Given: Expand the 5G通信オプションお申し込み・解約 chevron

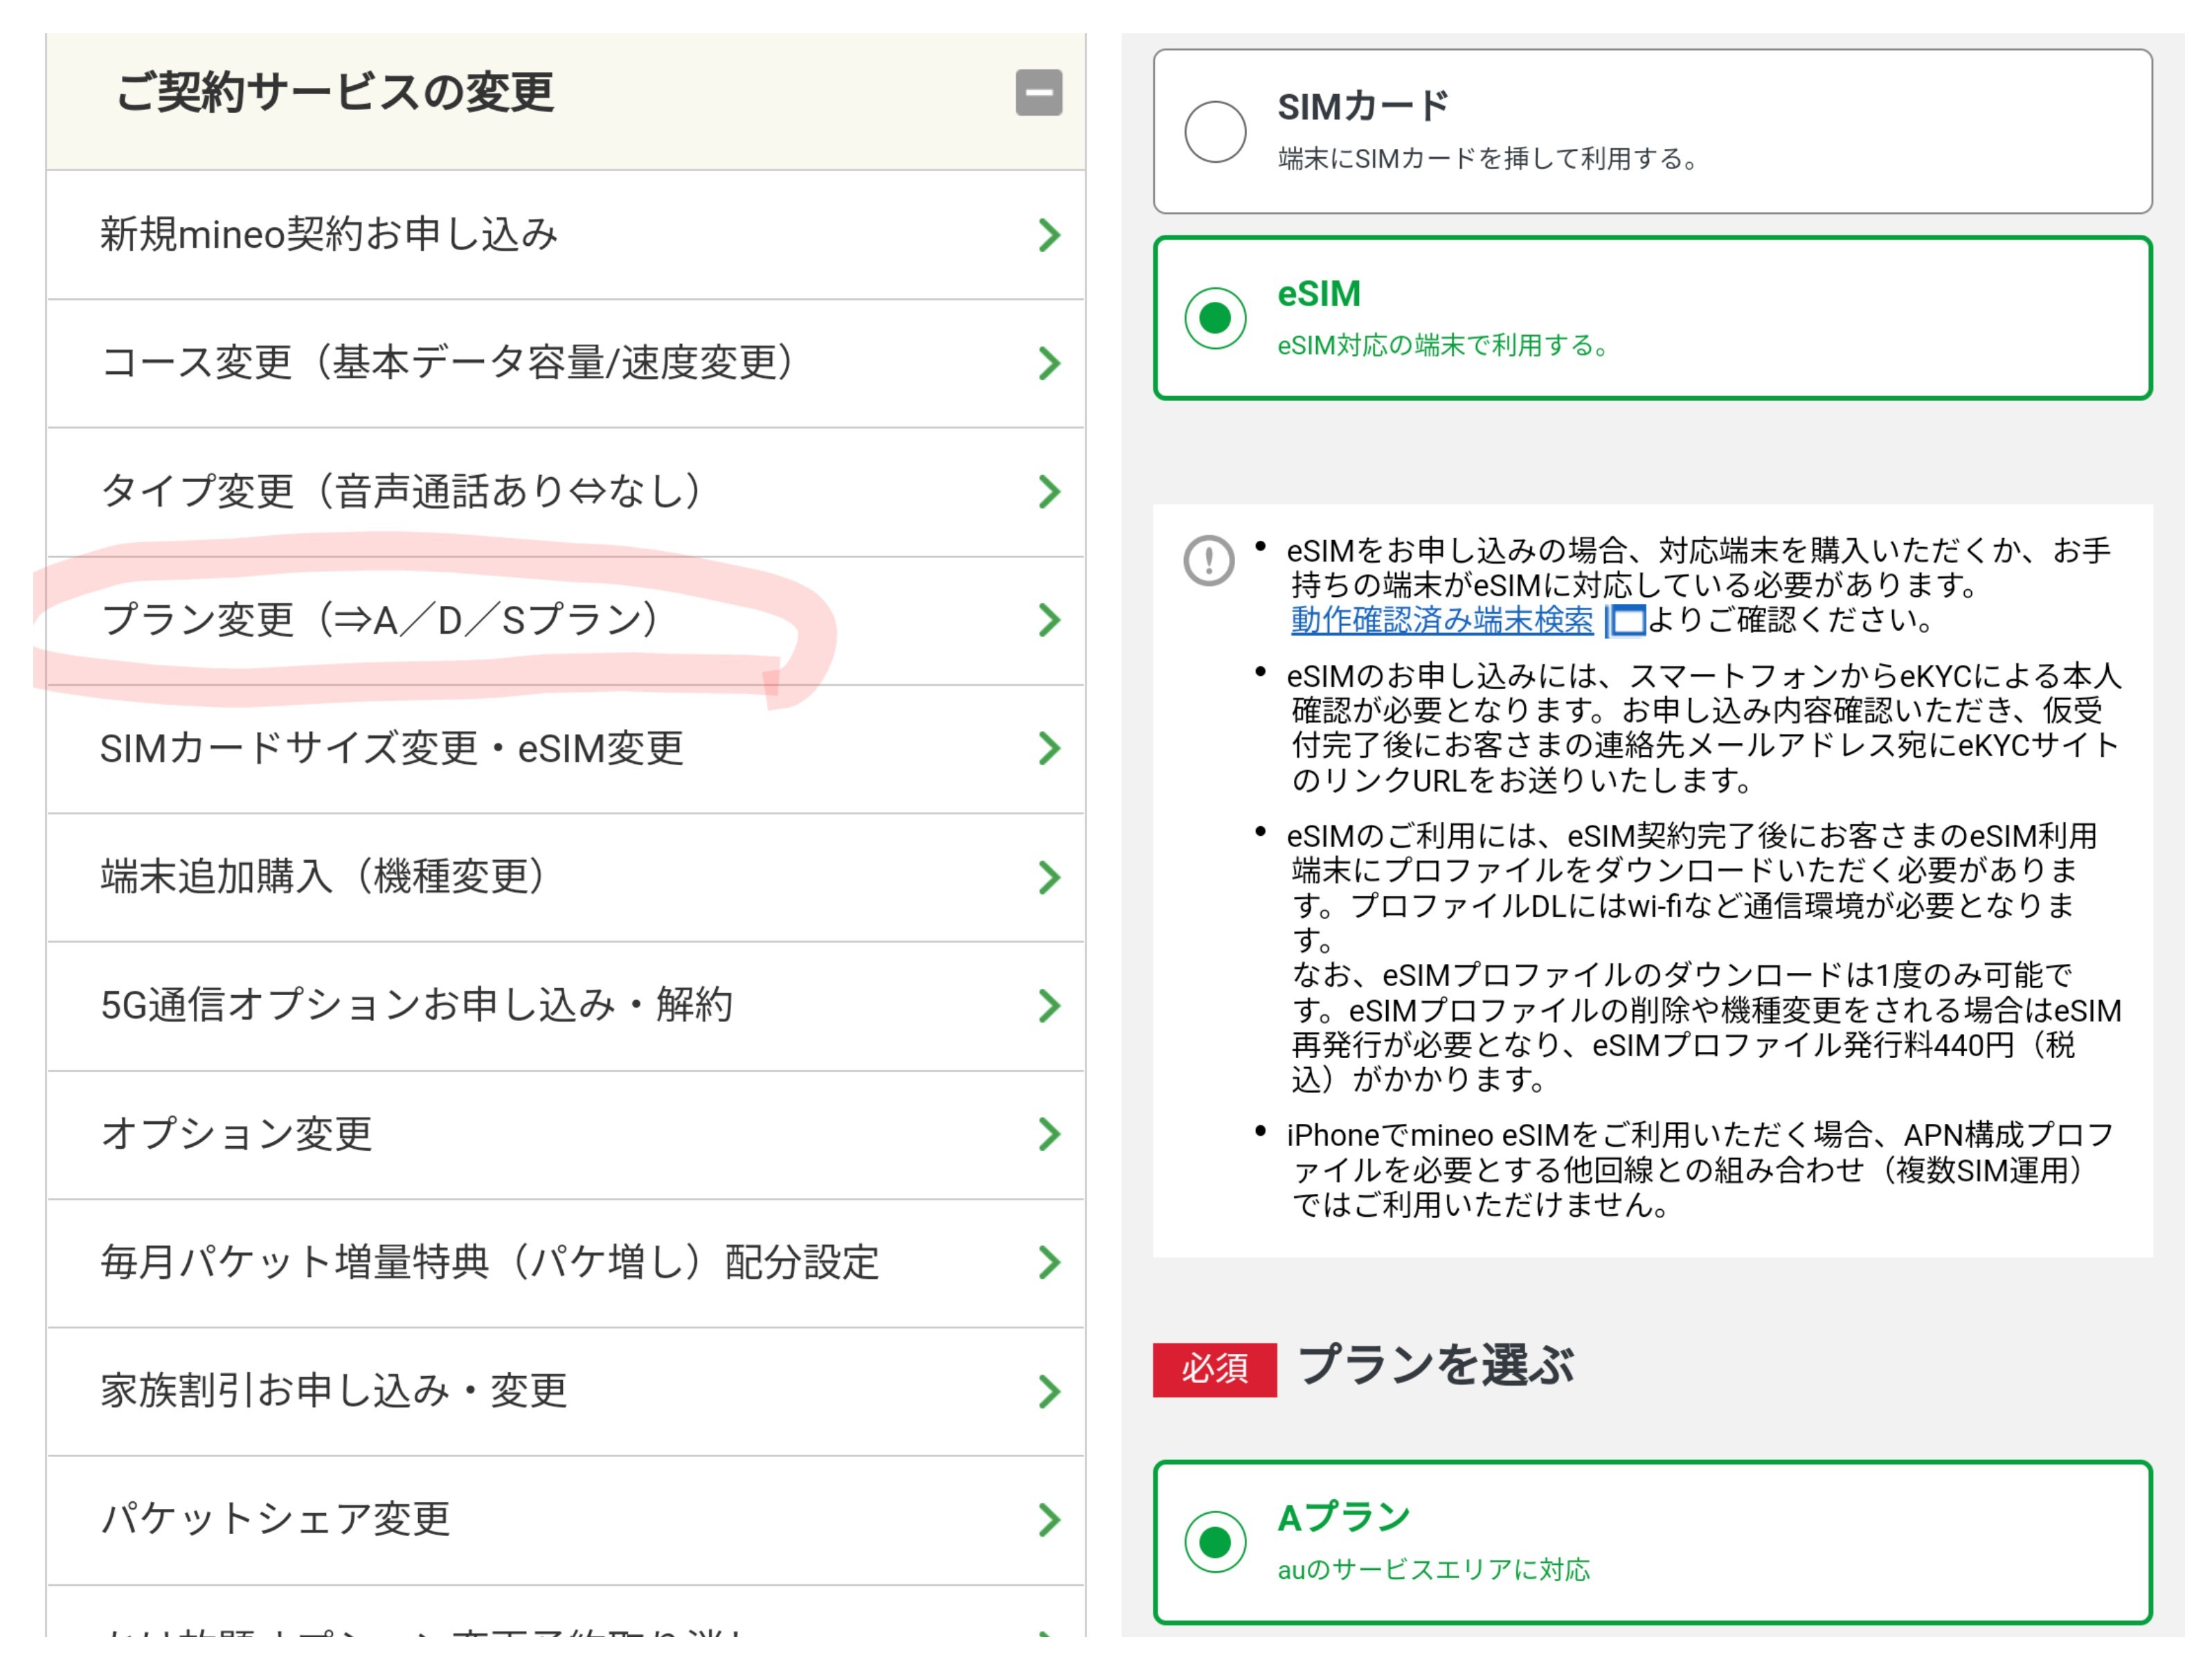Looking at the screenshot, I should point(1048,1005).
